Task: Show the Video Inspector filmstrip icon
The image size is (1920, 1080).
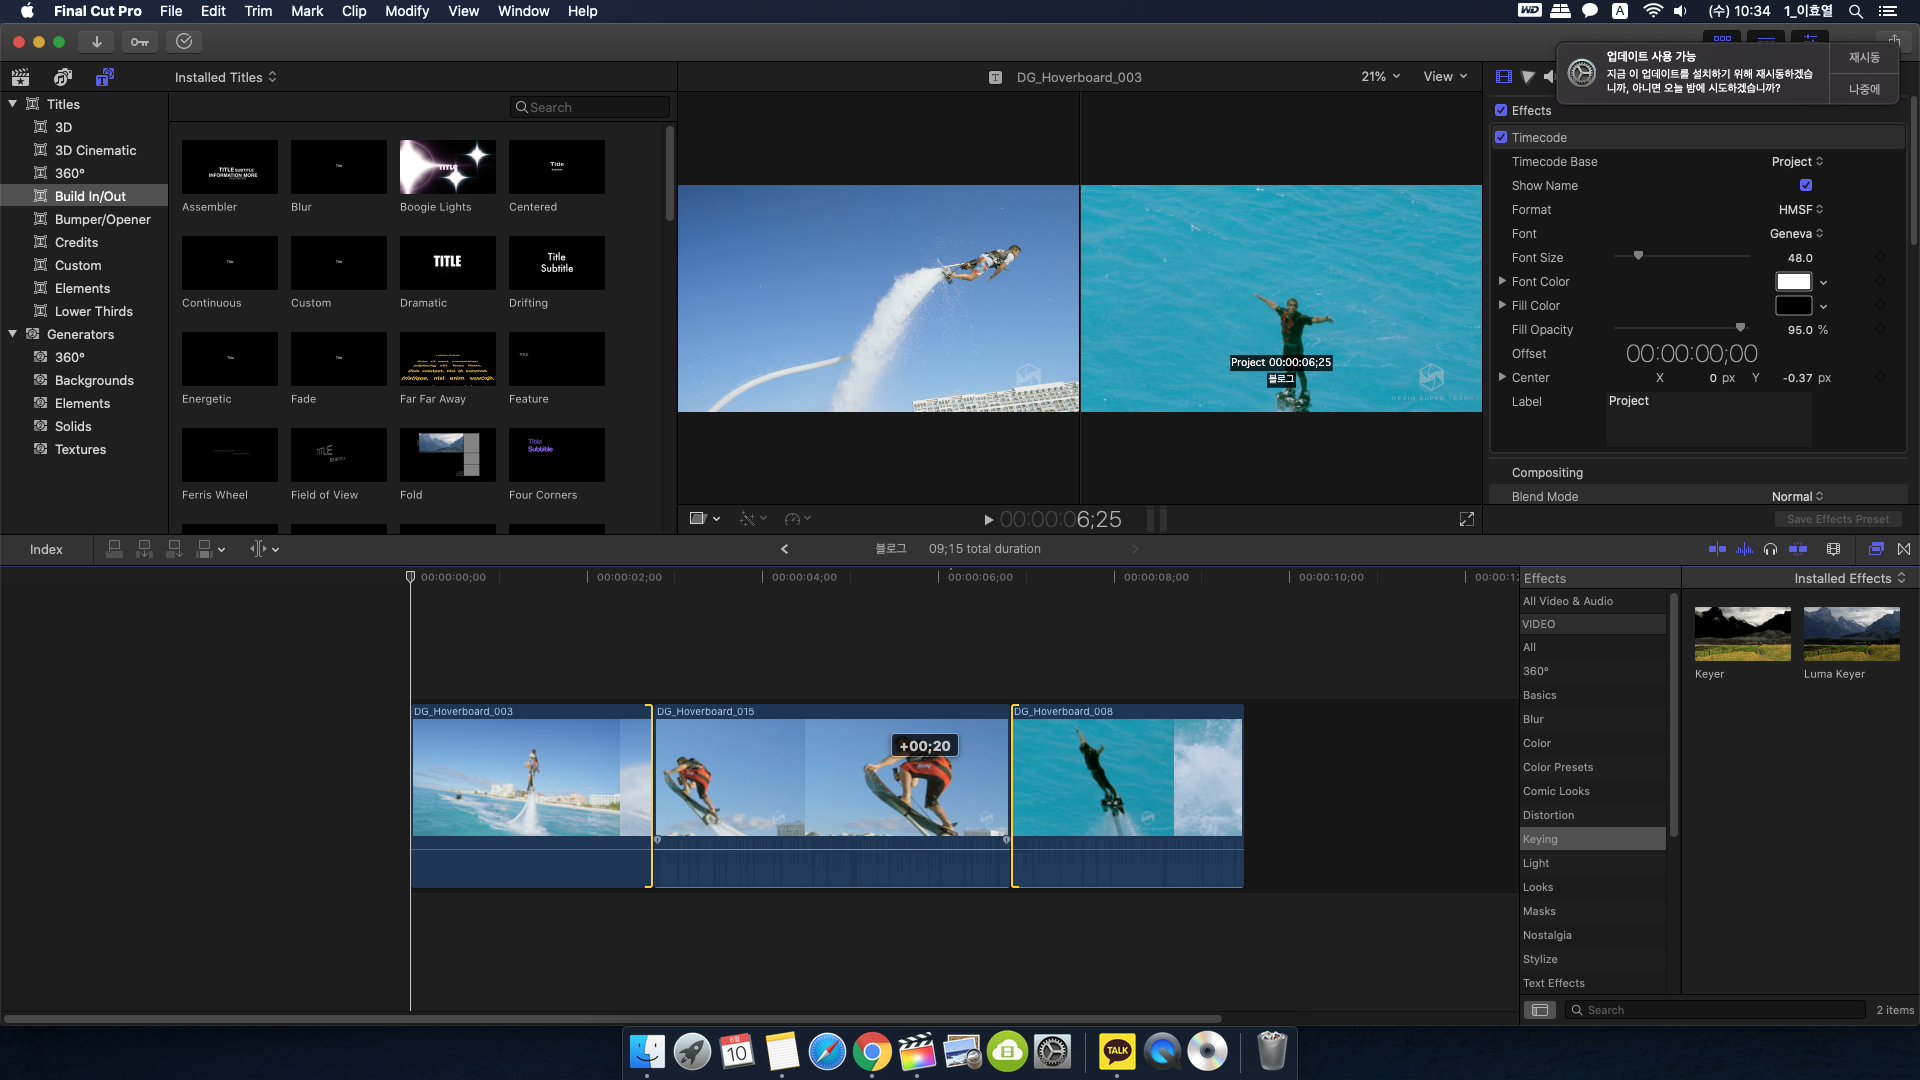Action: 1503,77
